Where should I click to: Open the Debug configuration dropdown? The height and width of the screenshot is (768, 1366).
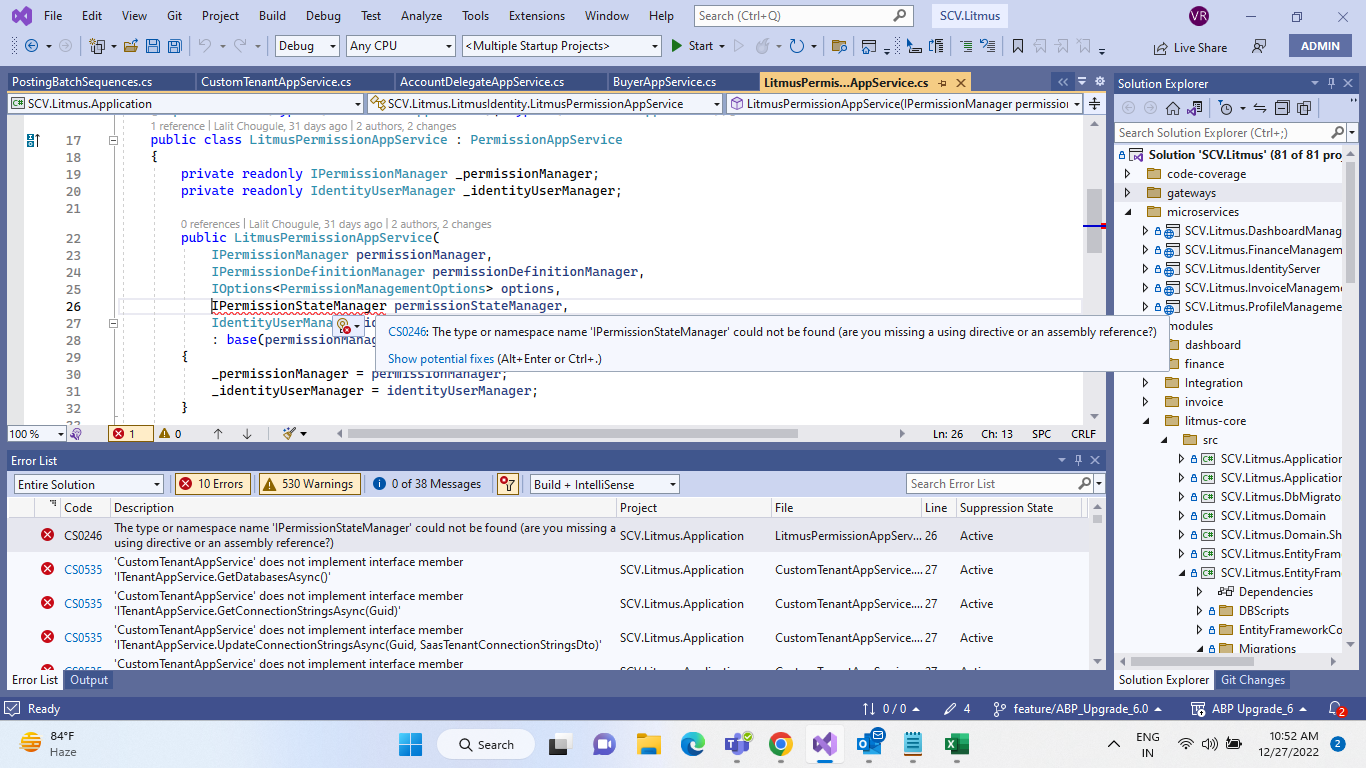click(307, 46)
